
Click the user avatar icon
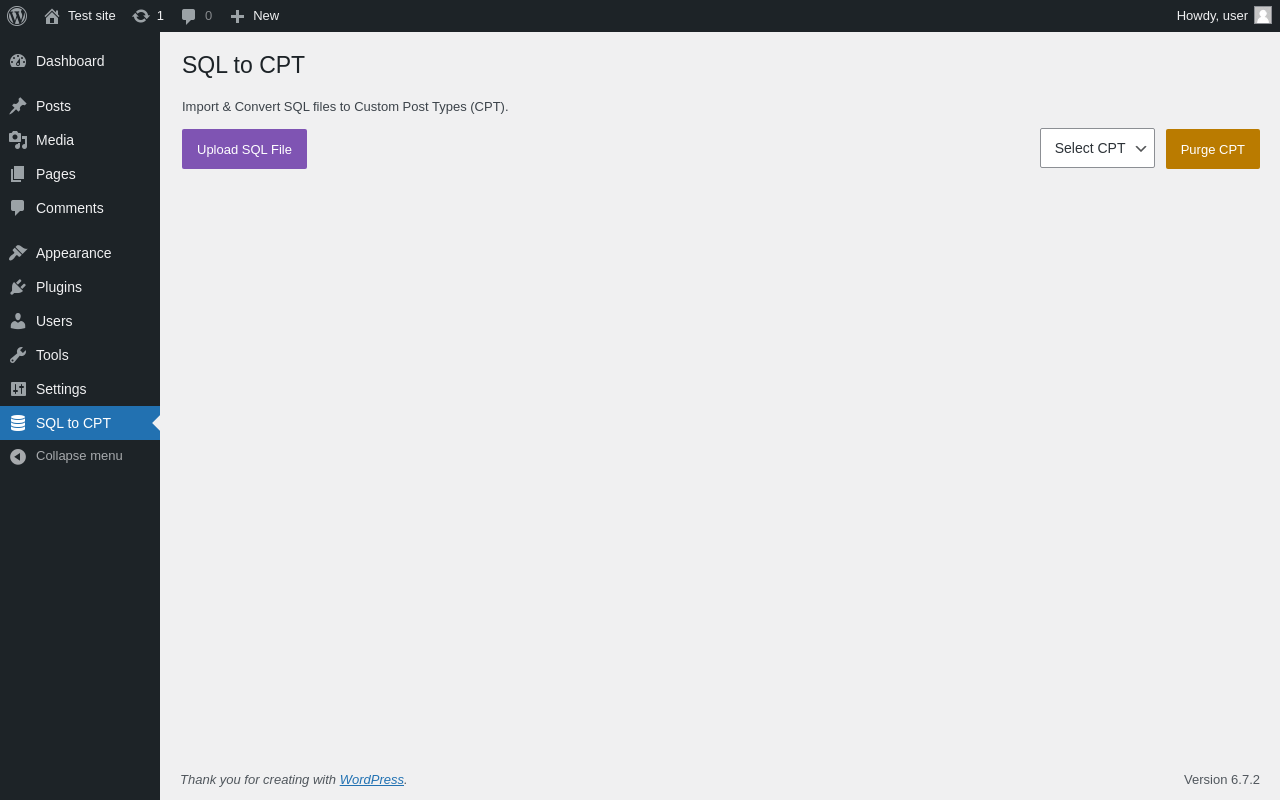pyautogui.click(x=1263, y=15)
